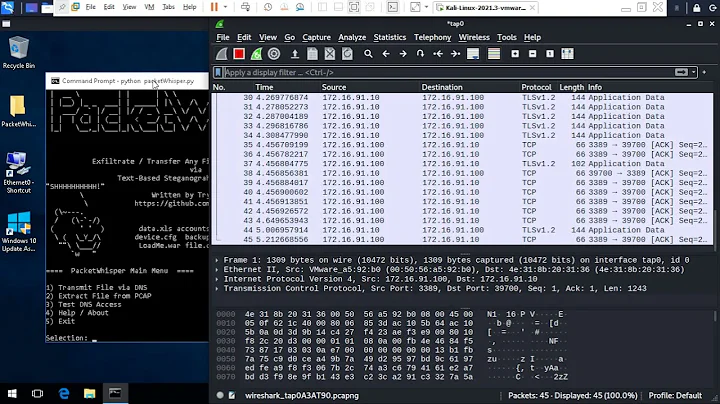
Task: Sort packets by the Destination column header
Action: point(442,87)
